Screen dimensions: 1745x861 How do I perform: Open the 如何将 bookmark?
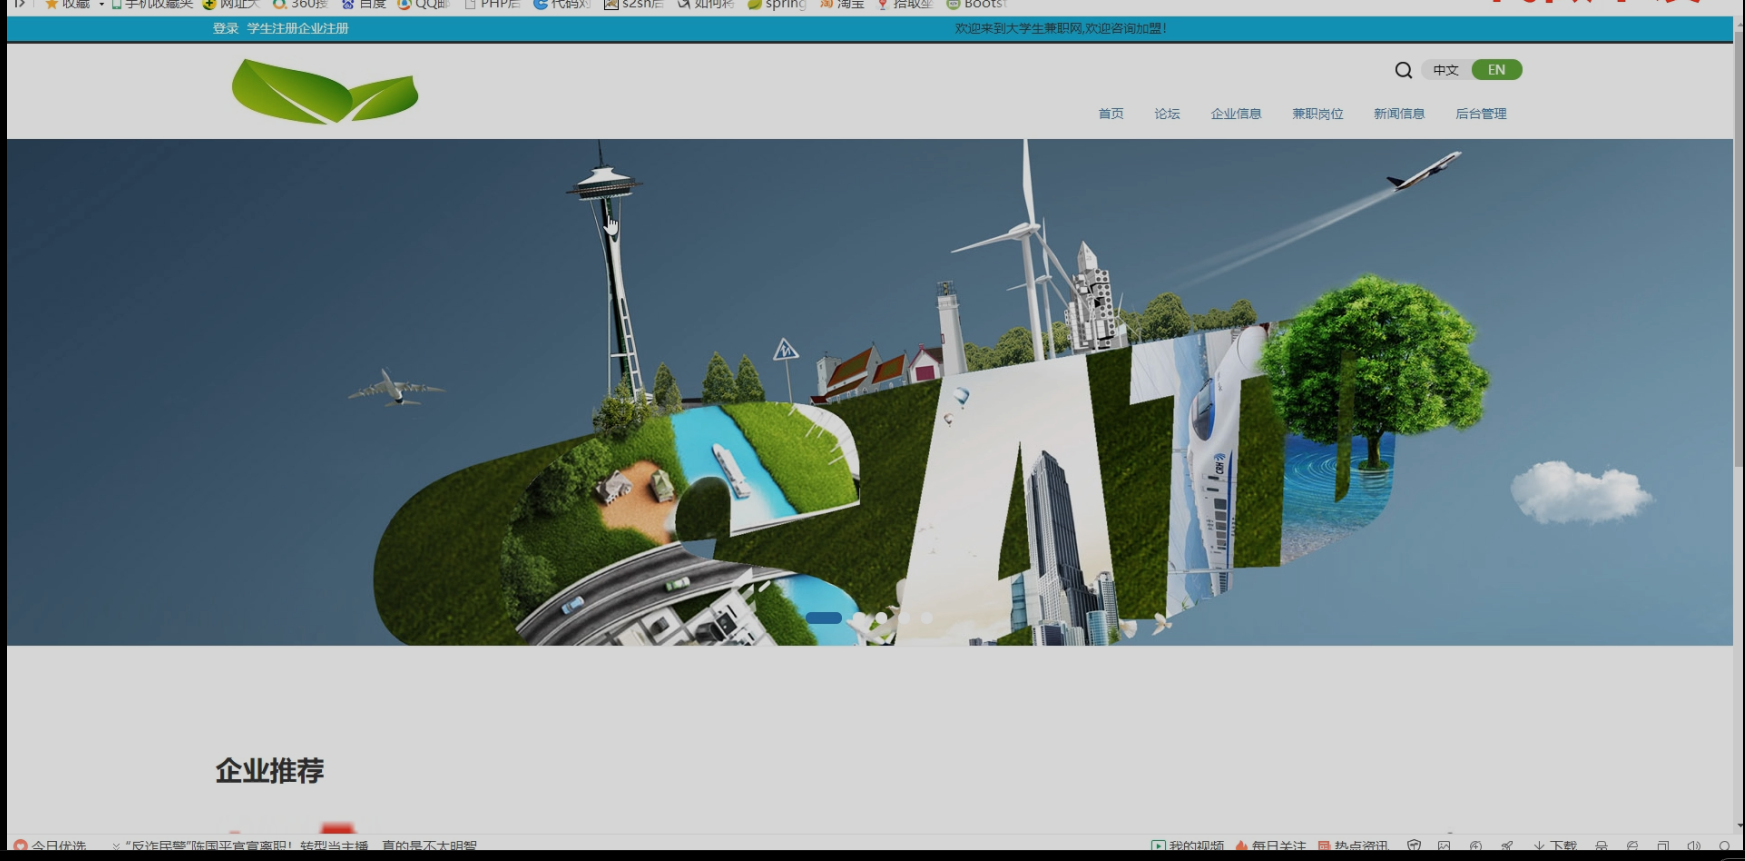[706, 5]
